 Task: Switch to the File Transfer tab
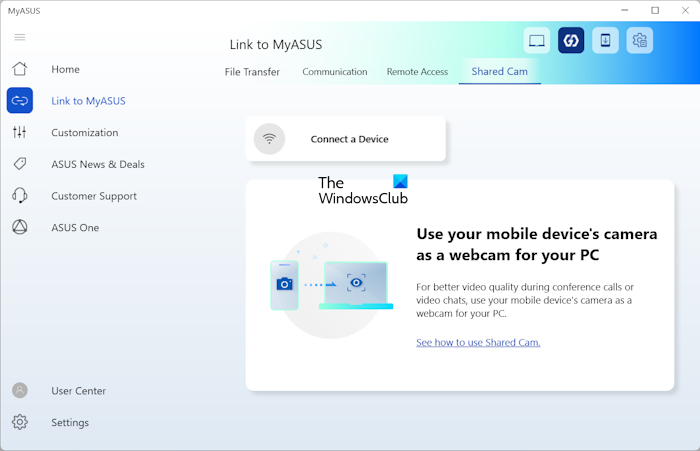coord(252,72)
